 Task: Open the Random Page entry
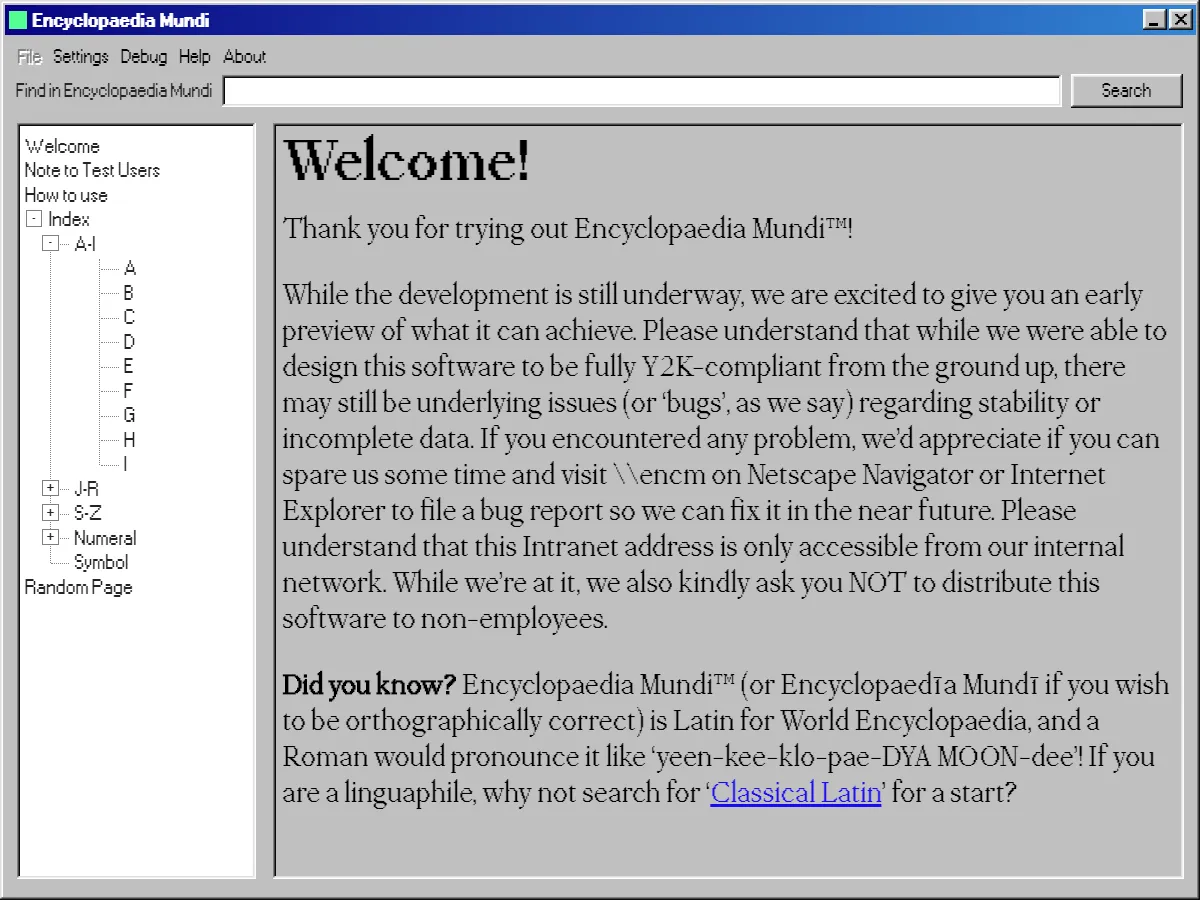tap(78, 587)
